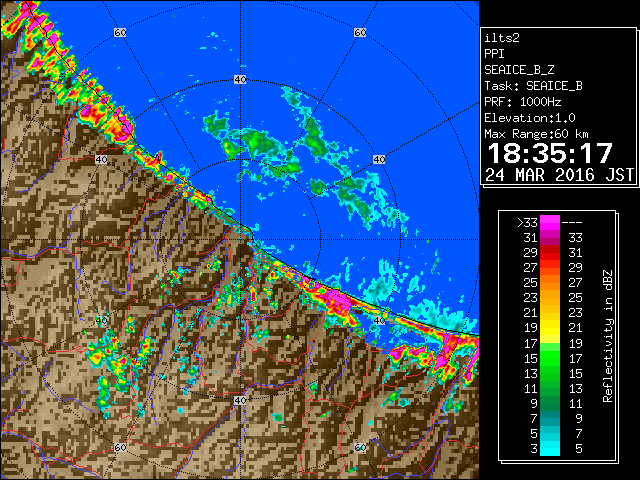Select the "Task: SEAICE_B" line
The image size is (640, 480).
(x=533, y=86)
